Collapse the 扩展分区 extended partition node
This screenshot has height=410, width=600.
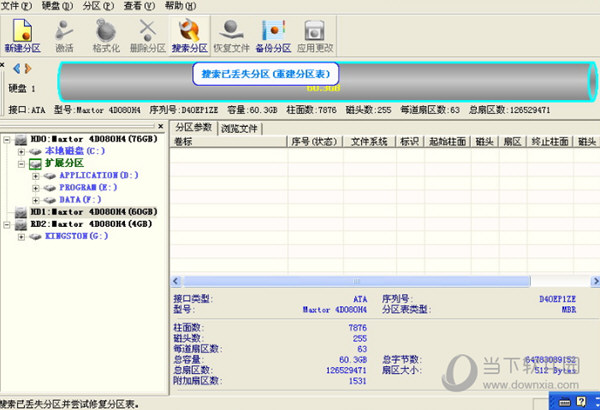pyautogui.click(x=22, y=163)
